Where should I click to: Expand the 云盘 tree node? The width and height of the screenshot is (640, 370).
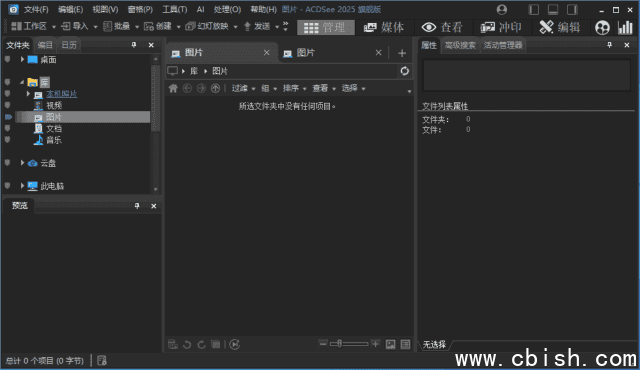click(x=22, y=163)
